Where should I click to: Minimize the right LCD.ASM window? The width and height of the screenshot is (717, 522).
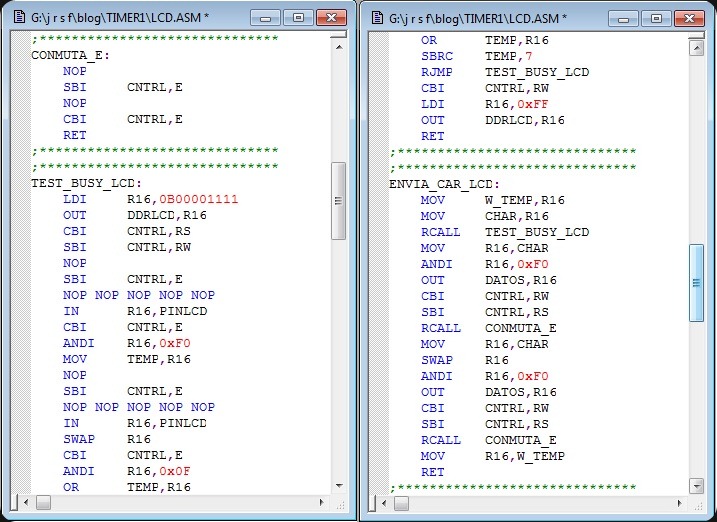coord(622,18)
